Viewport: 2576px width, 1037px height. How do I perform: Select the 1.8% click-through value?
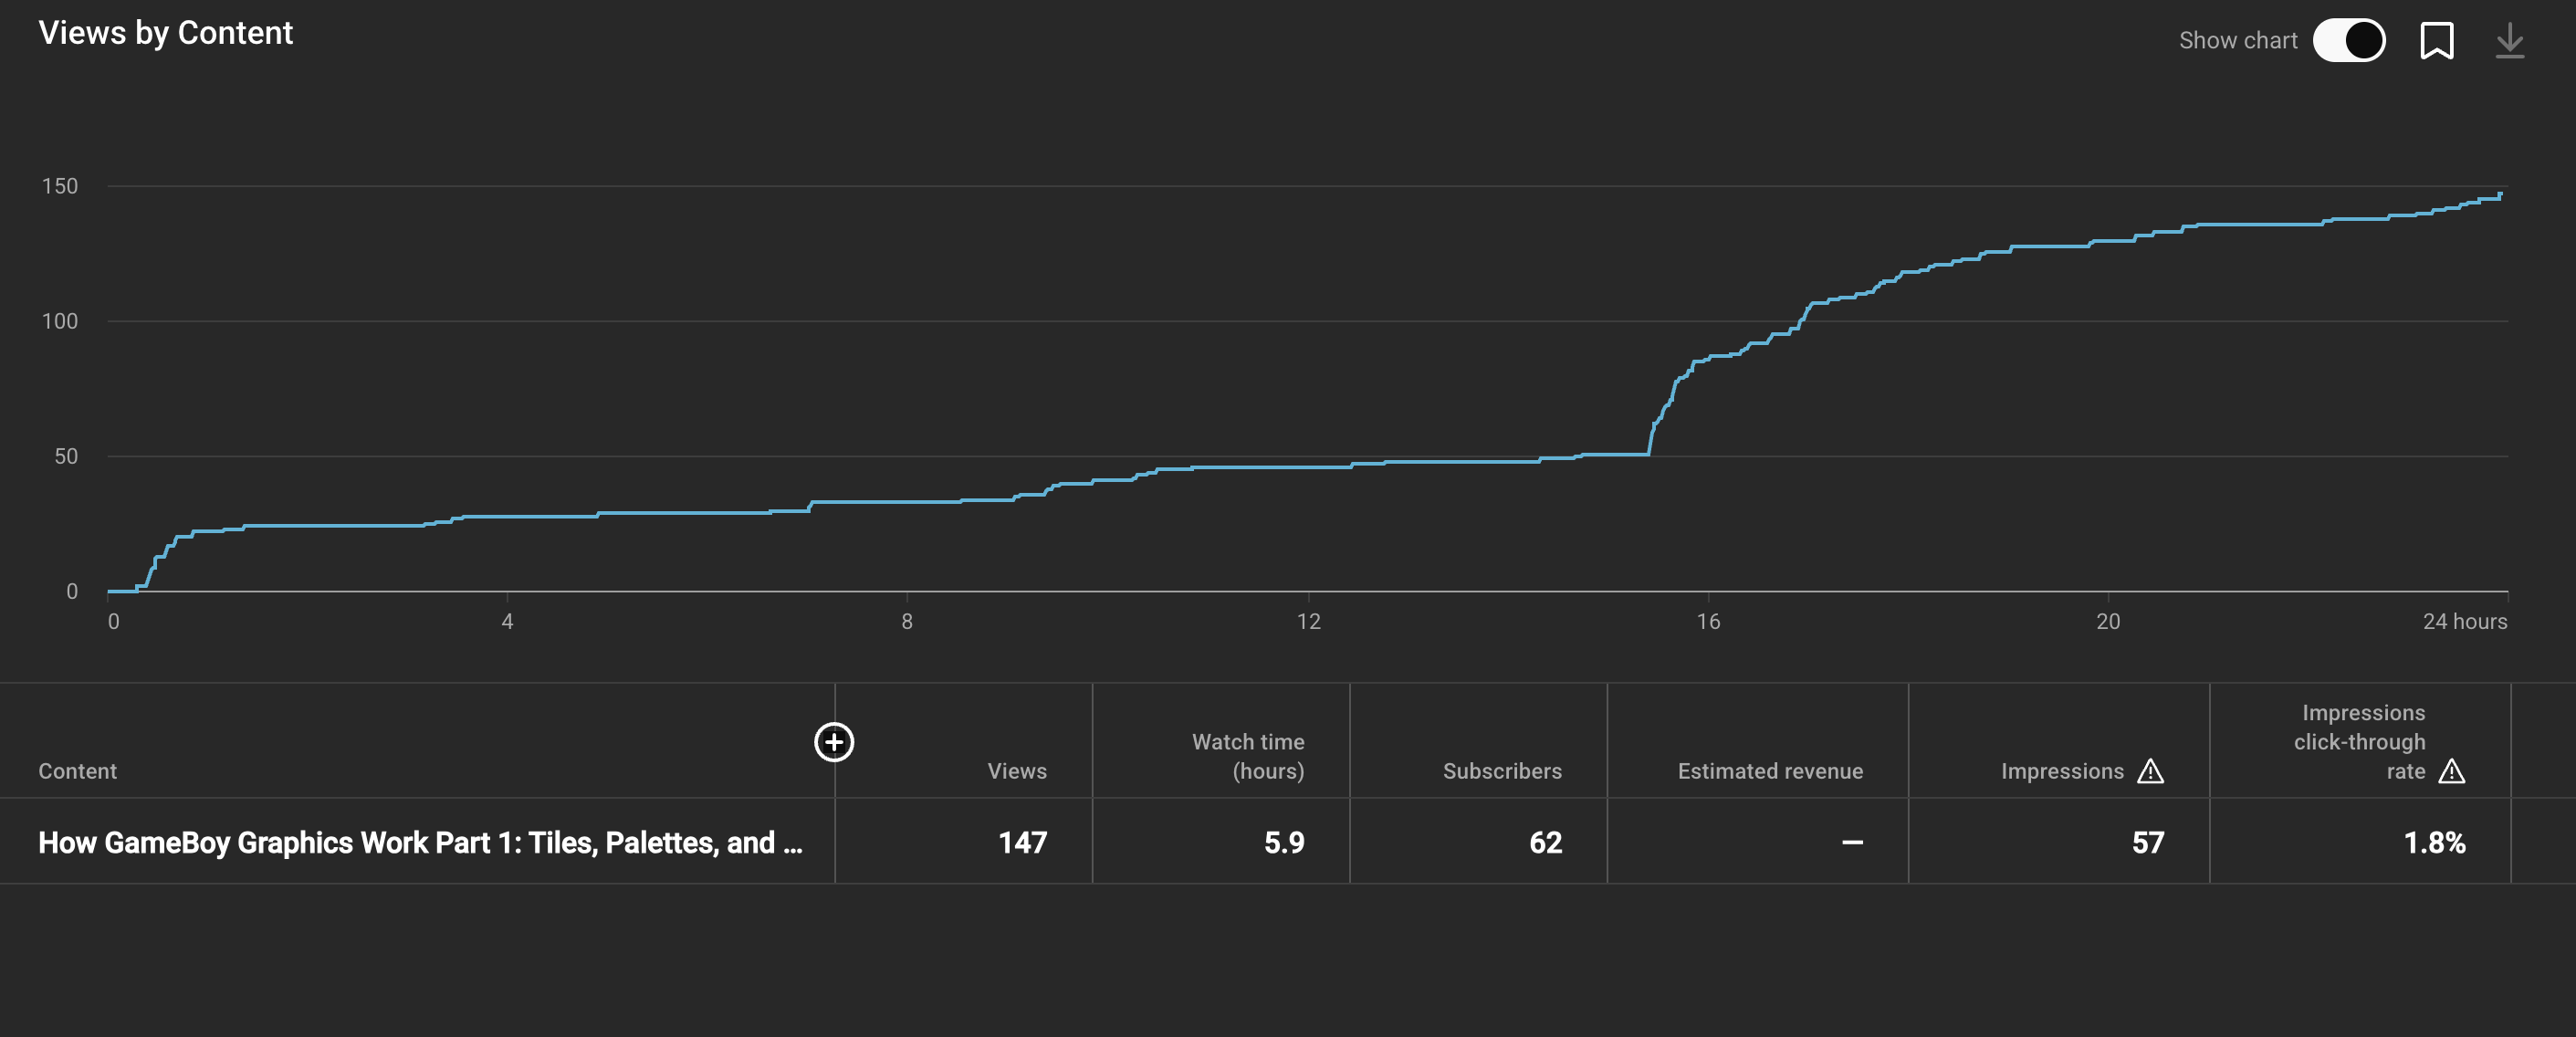tap(2435, 842)
